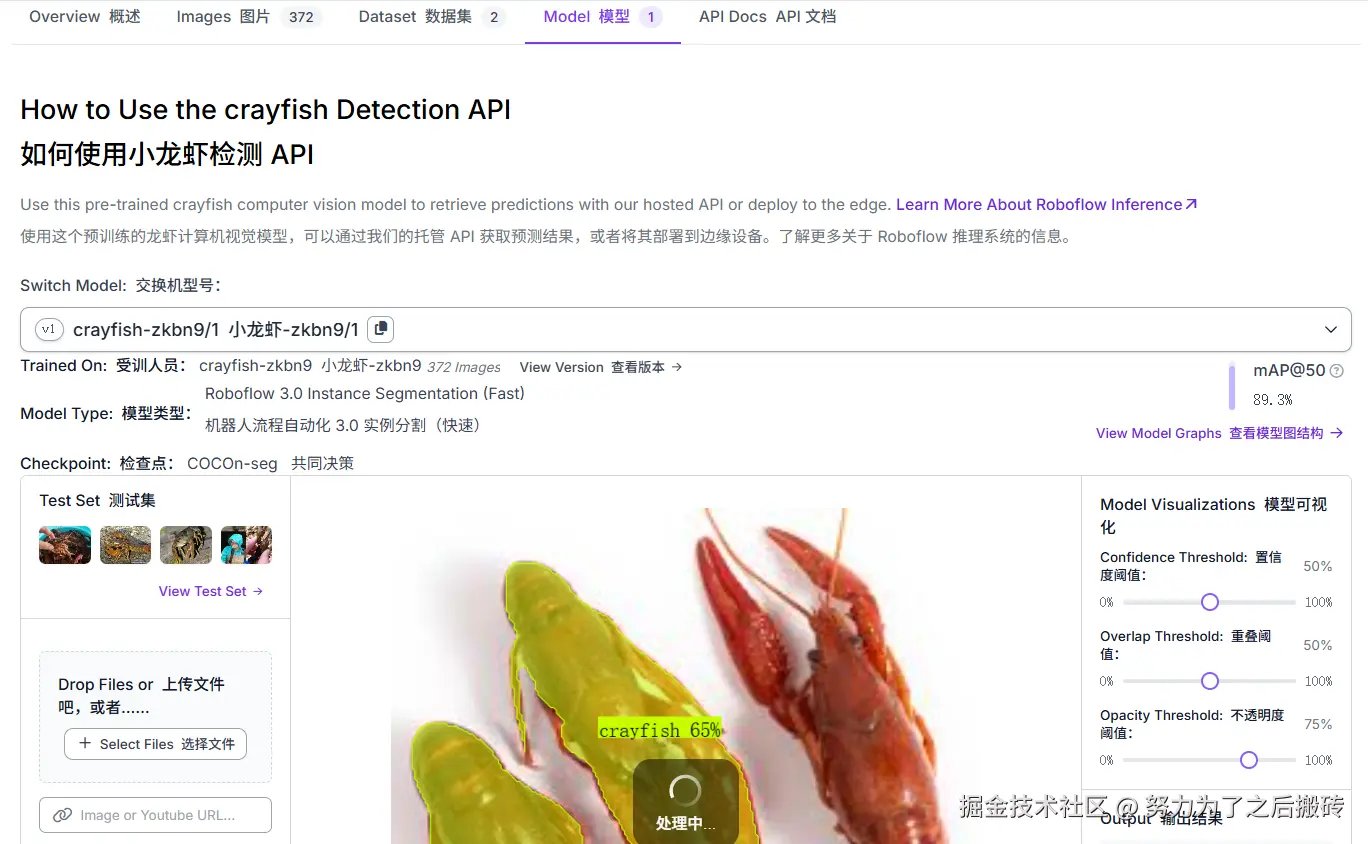The height and width of the screenshot is (844, 1368).
Task: Go to the Dataset tab
Action: pyautogui.click(x=432, y=17)
